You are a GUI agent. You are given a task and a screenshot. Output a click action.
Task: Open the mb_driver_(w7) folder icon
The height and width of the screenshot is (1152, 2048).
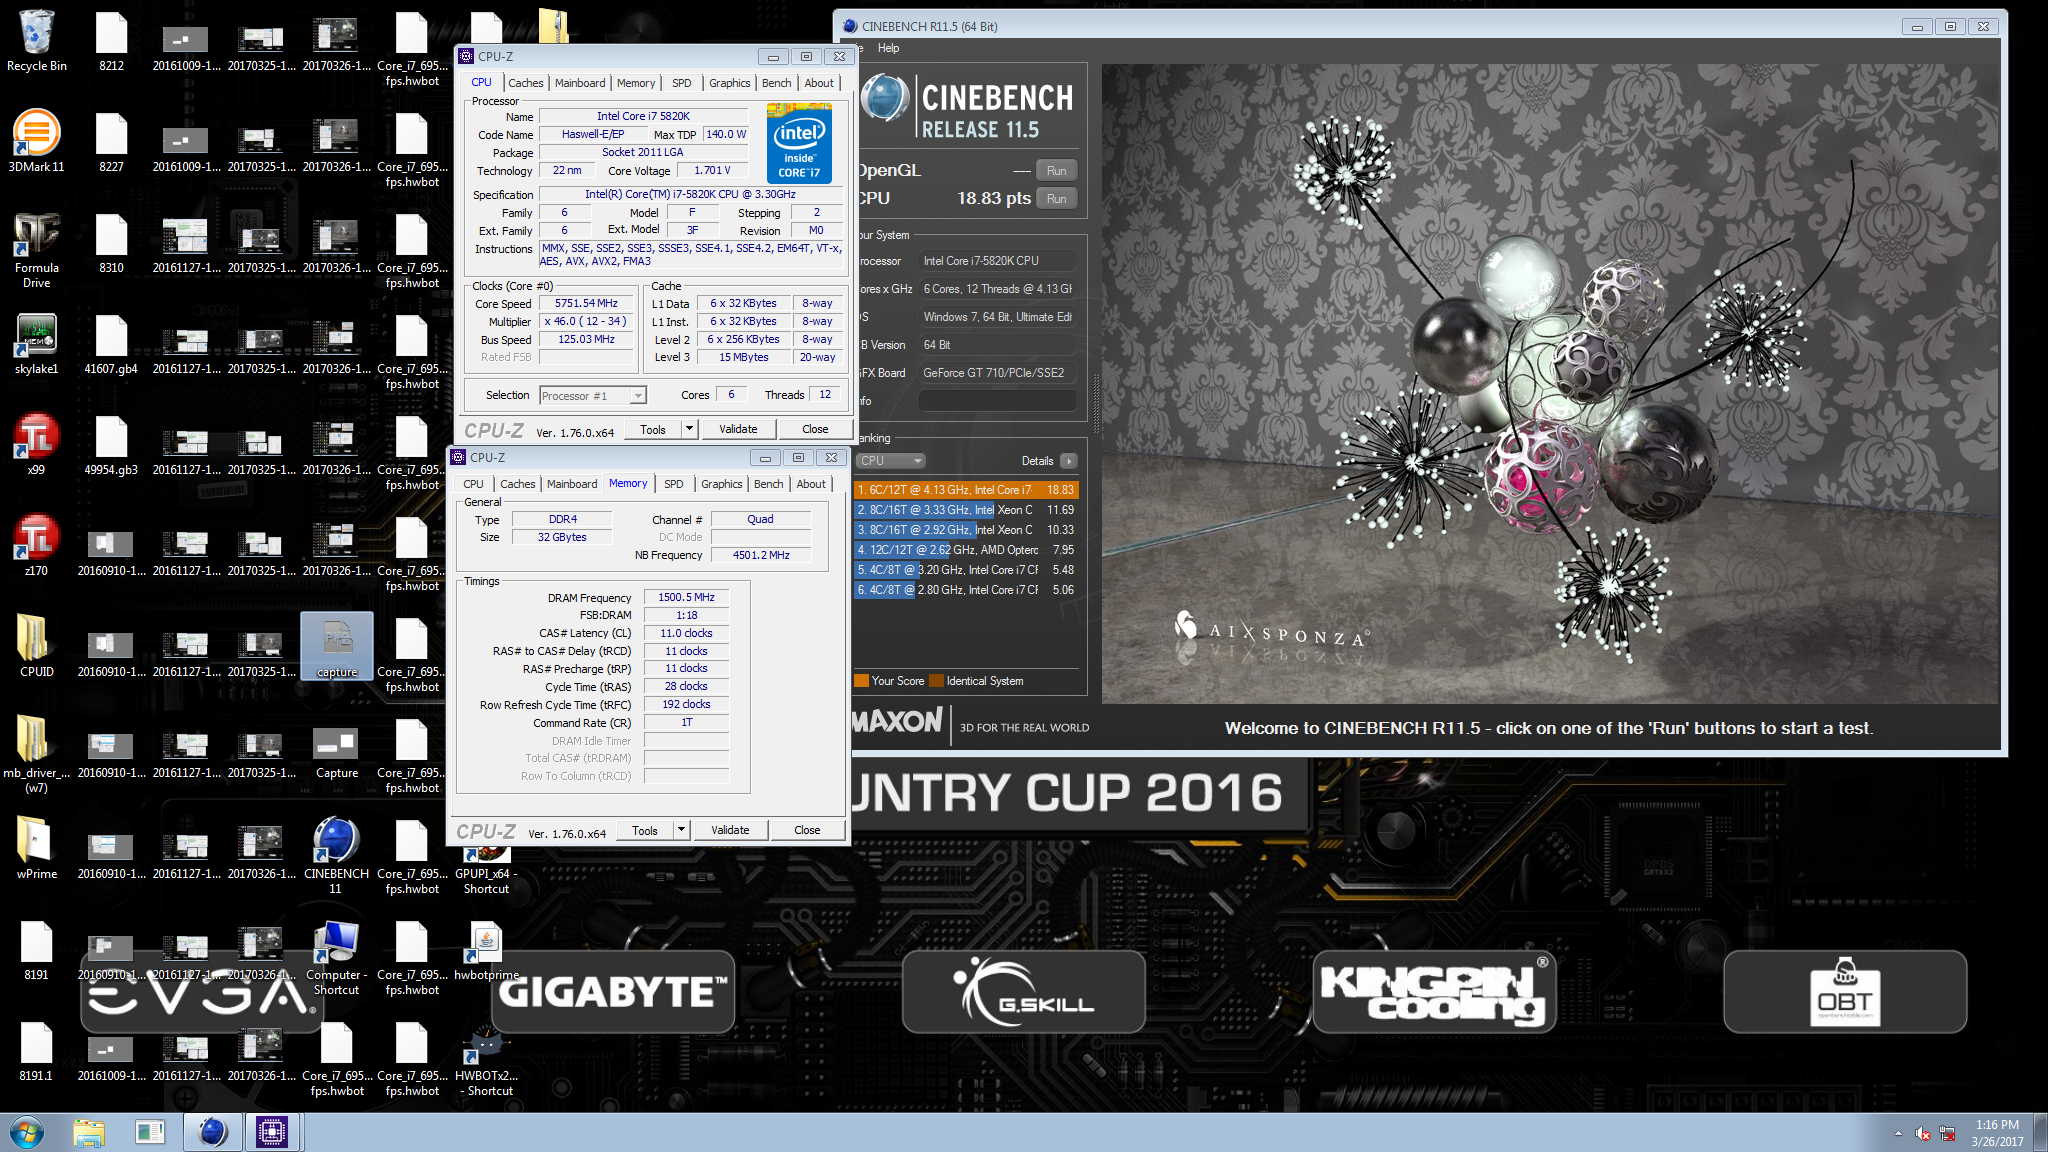point(36,755)
